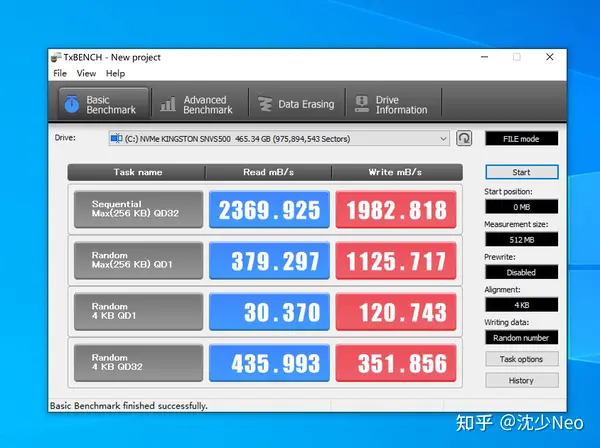Select the 379.297 read result

269,260
